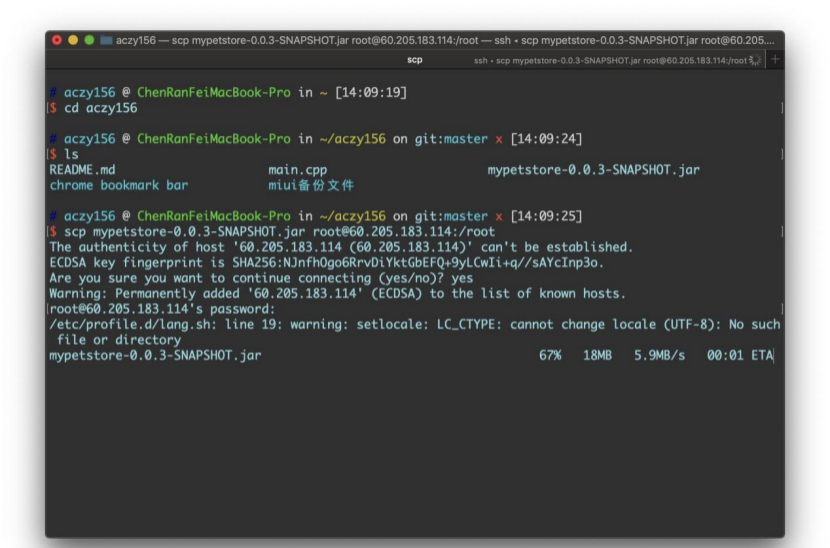830x548 pixels.
Task: Click the 'chrome bookmark bar' directory name
Action: pos(119,185)
